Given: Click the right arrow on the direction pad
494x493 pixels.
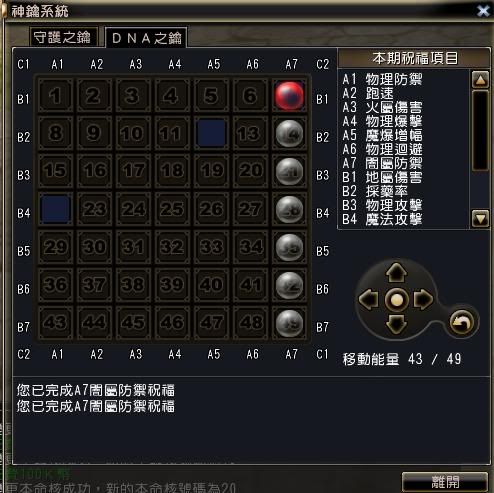Looking at the screenshot, I should pos(423,299).
